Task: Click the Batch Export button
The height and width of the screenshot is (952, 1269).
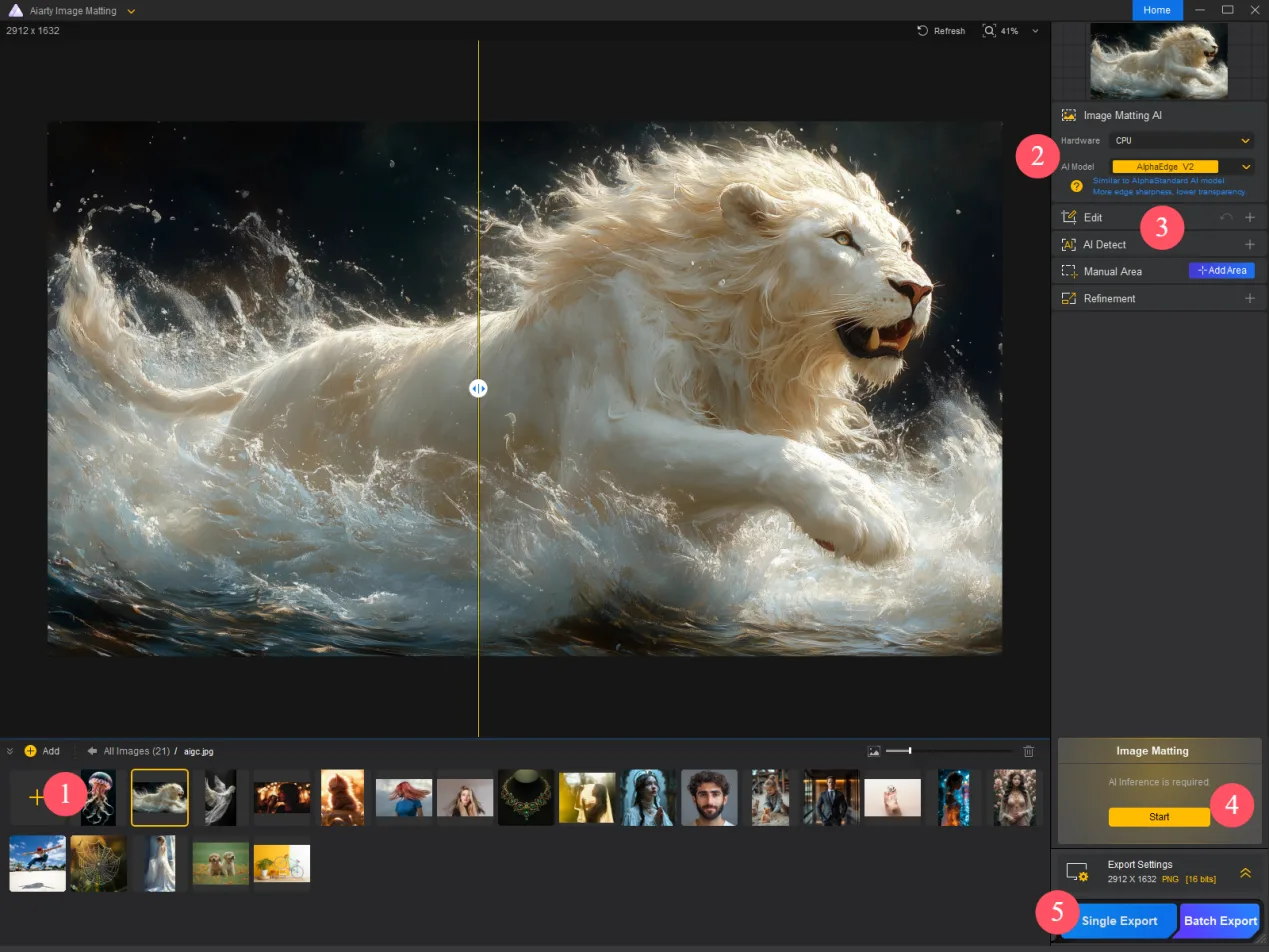Action: coord(1220,920)
